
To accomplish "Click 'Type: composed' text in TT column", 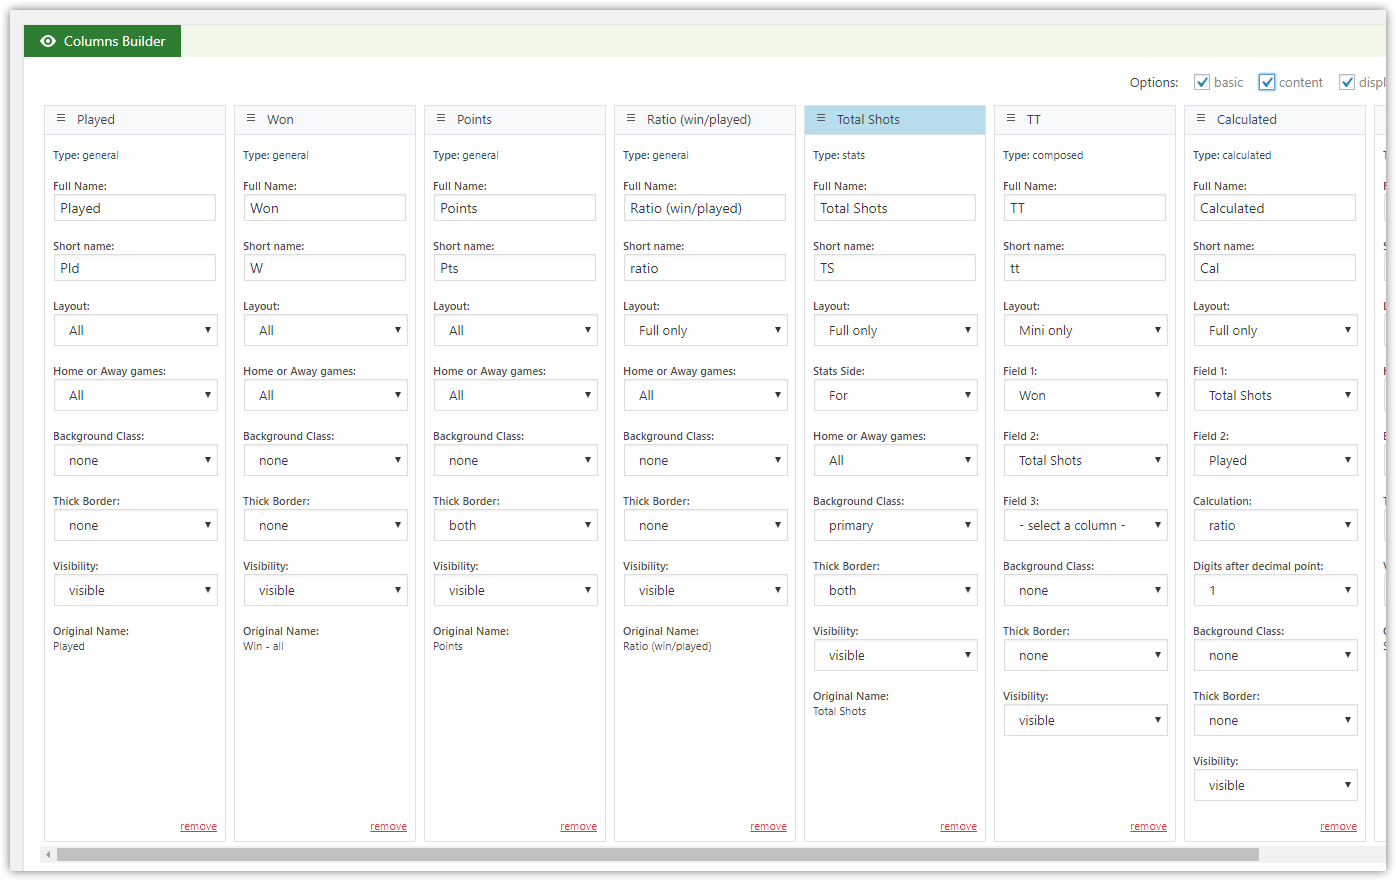I will coord(1043,155).
